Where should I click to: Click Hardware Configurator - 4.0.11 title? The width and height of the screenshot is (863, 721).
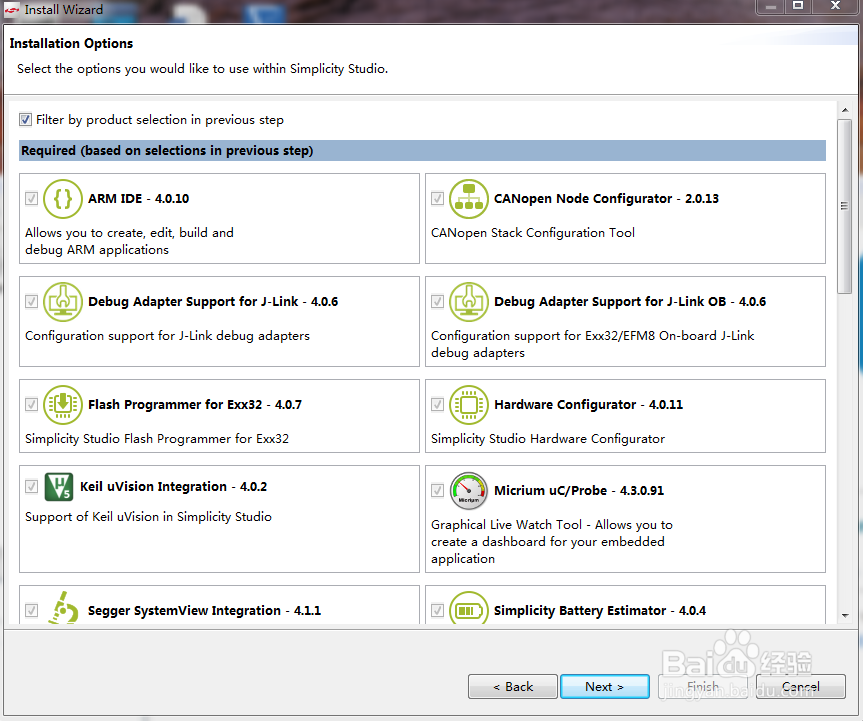point(589,405)
